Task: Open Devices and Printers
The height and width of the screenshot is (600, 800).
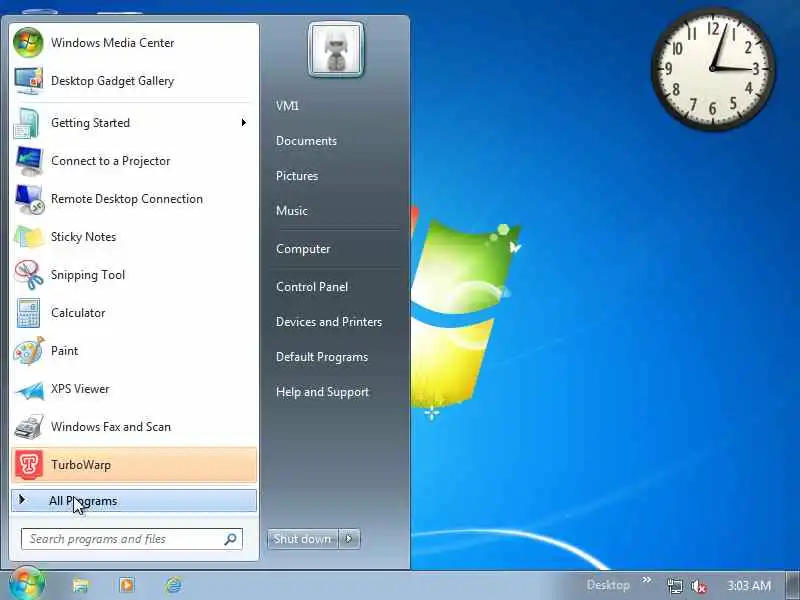Action: pos(329,322)
